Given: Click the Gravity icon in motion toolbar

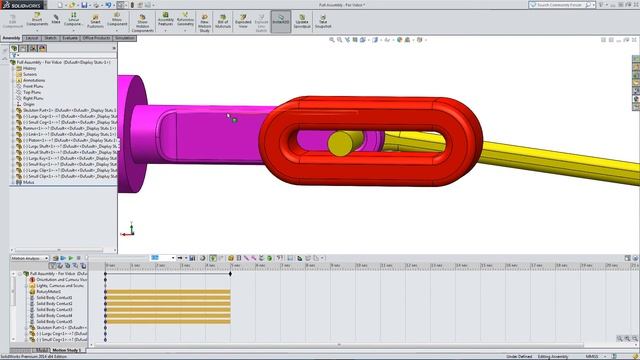Looking at the screenshot, I should click(x=269, y=258).
